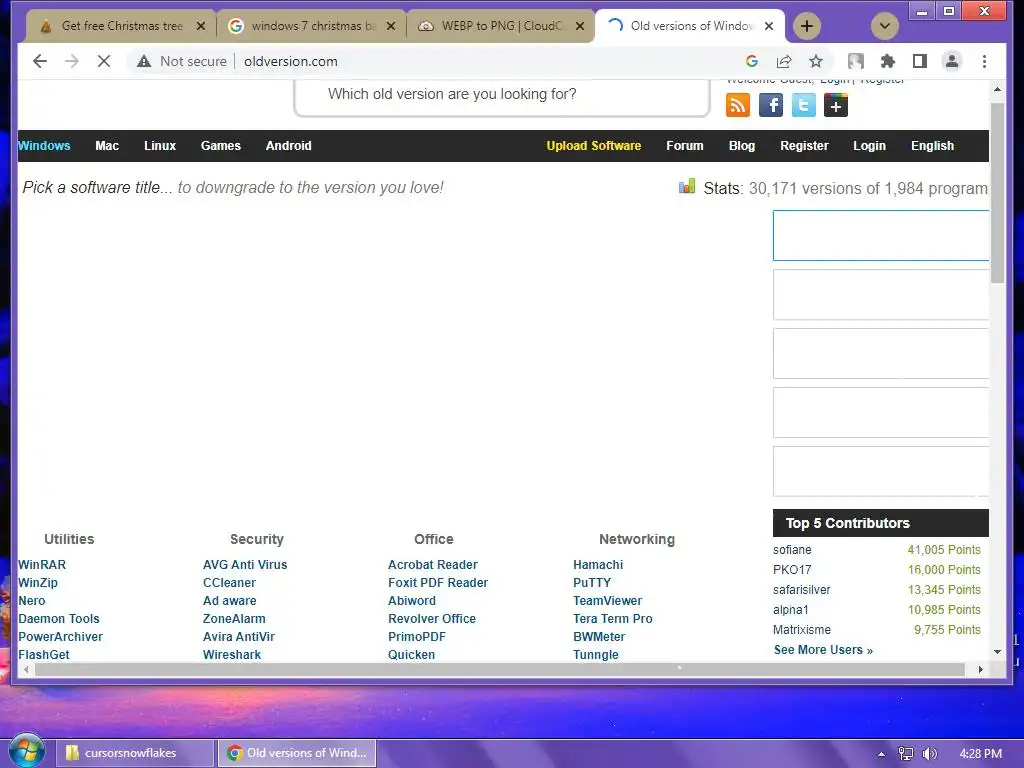Select the Linux category in nav bar
This screenshot has width=1024, height=768.
pos(160,146)
